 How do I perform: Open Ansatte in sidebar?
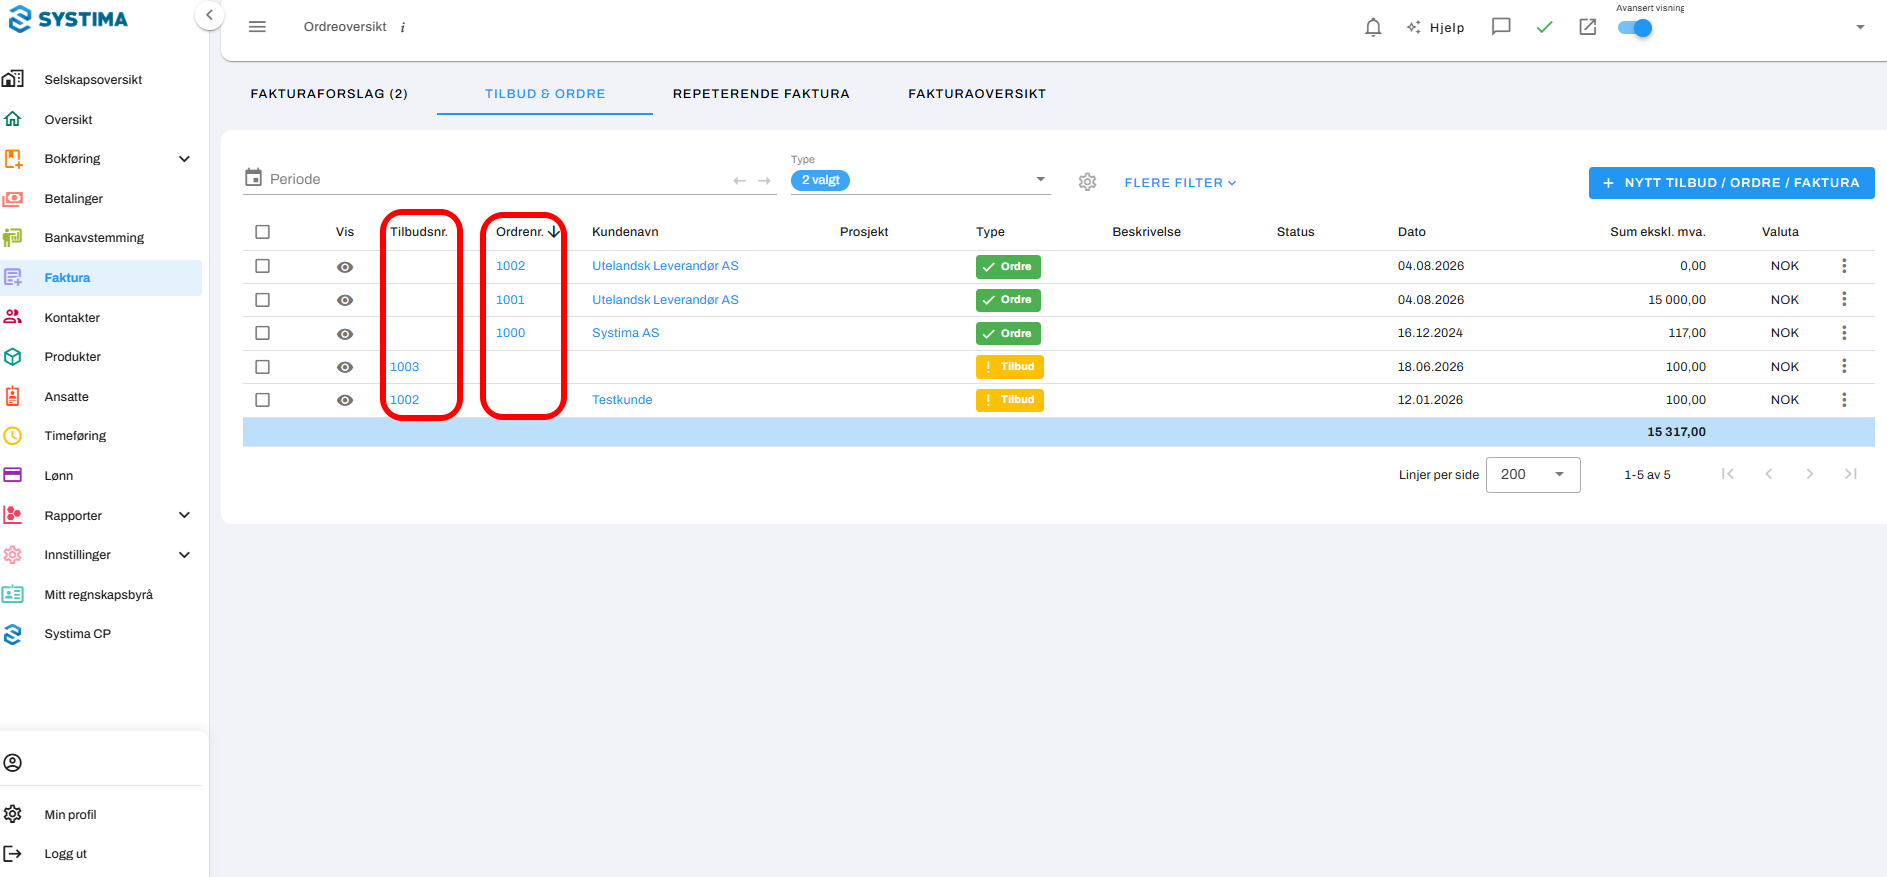(x=66, y=397)
